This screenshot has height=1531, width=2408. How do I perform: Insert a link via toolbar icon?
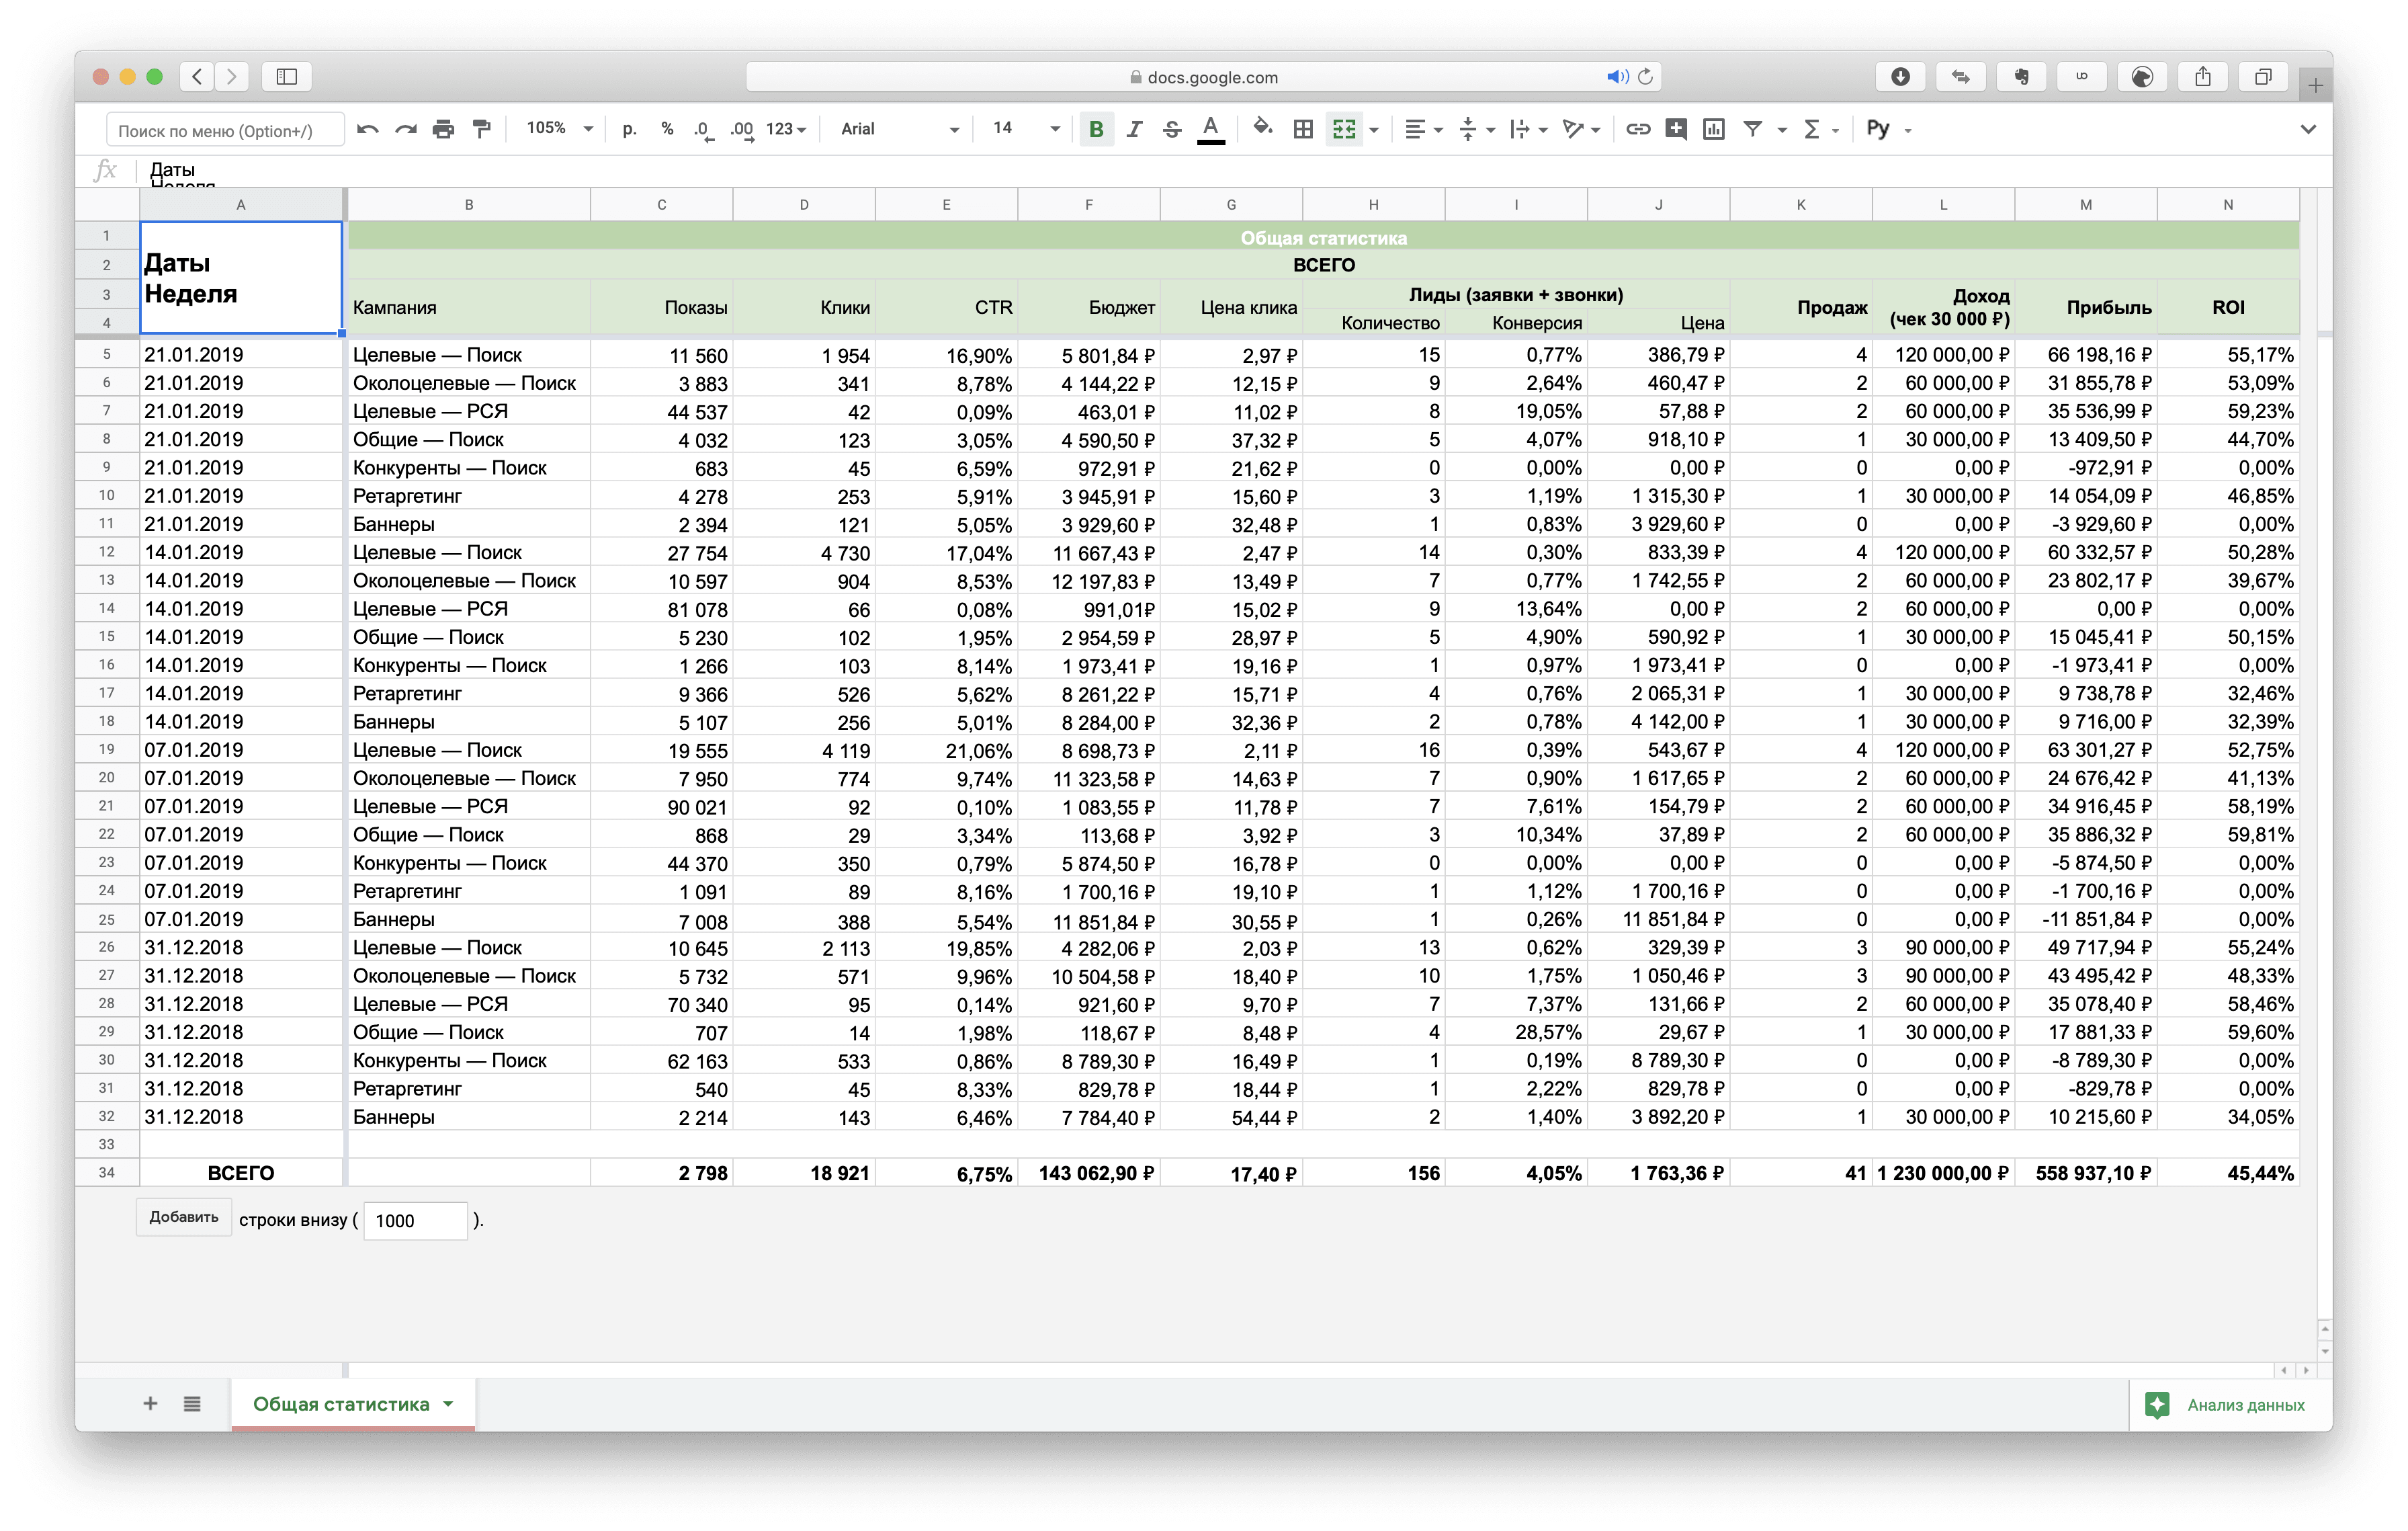point(1637,129)
